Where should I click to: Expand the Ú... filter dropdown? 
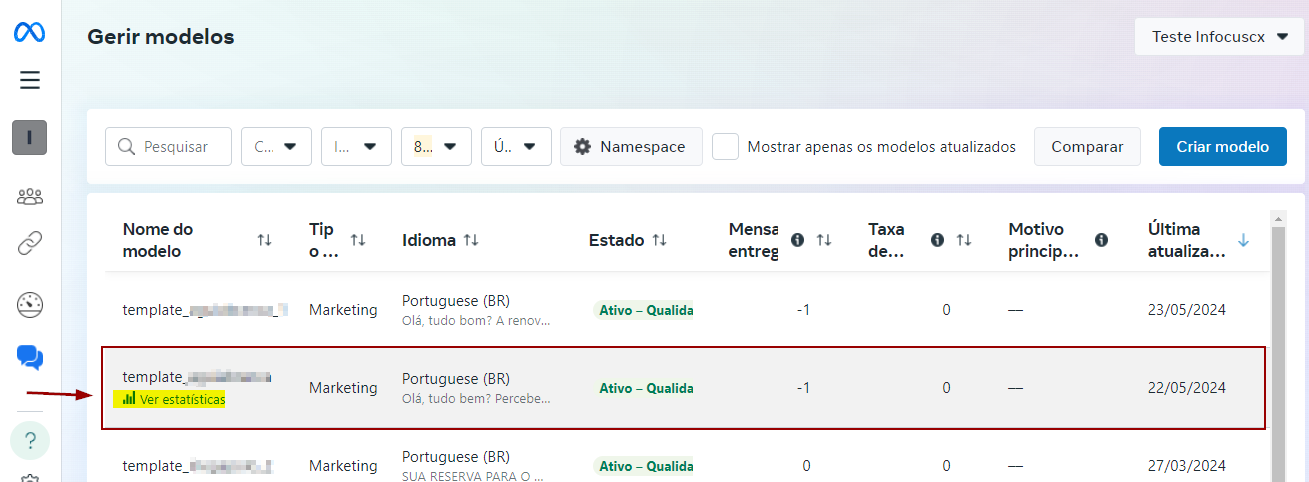click(515, 146)
